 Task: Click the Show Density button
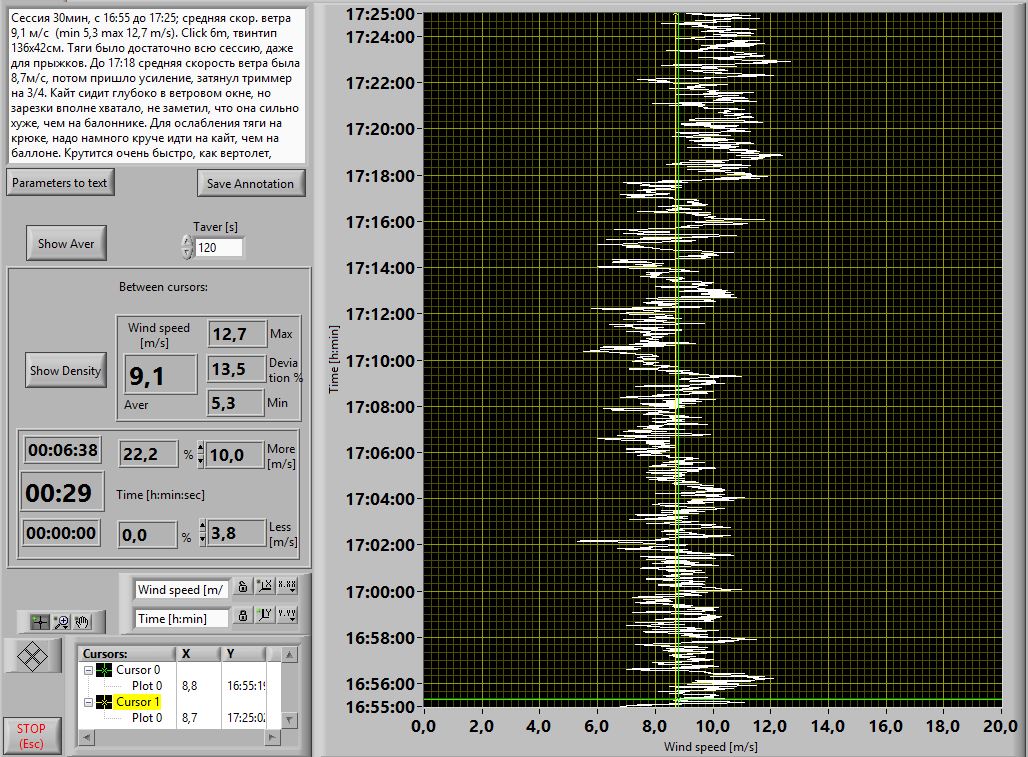click(x=66, y=370)
